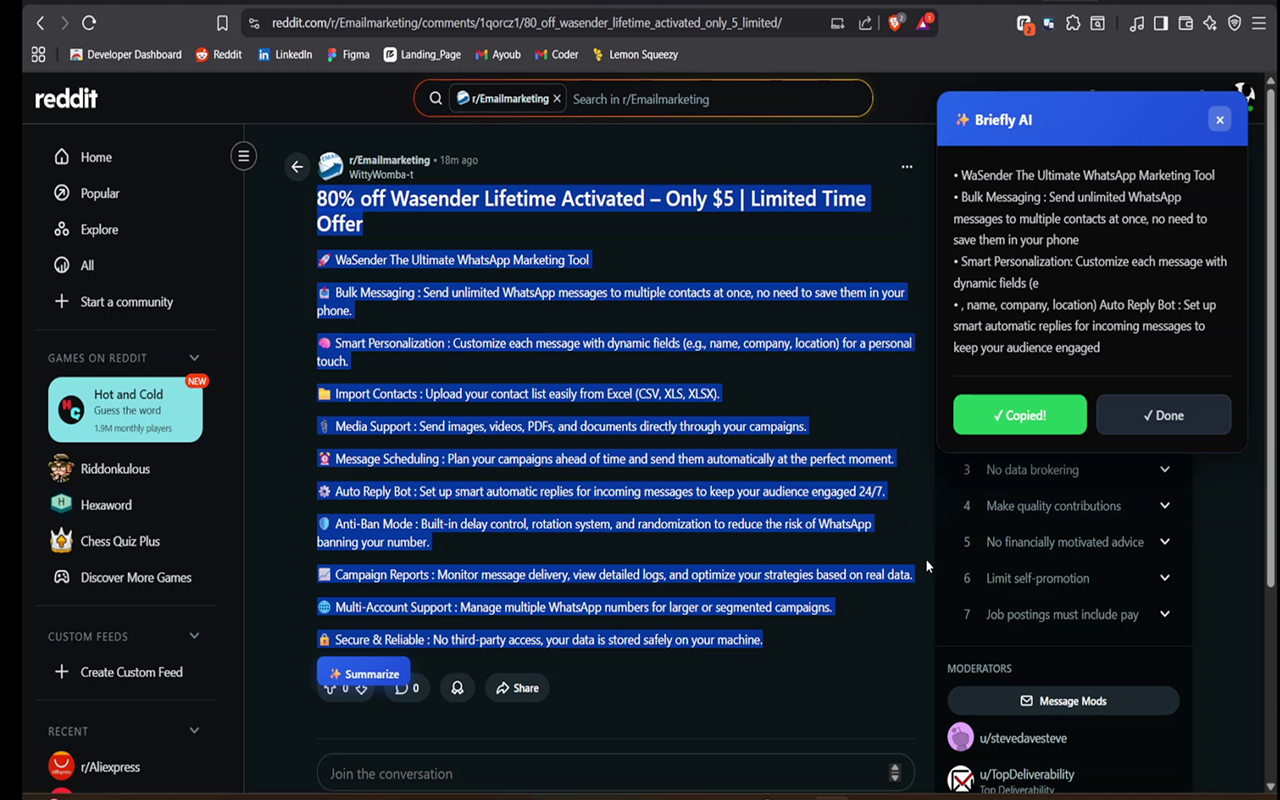Click the back arrow beside post header
1280x800 pixels.
[297, 167]
